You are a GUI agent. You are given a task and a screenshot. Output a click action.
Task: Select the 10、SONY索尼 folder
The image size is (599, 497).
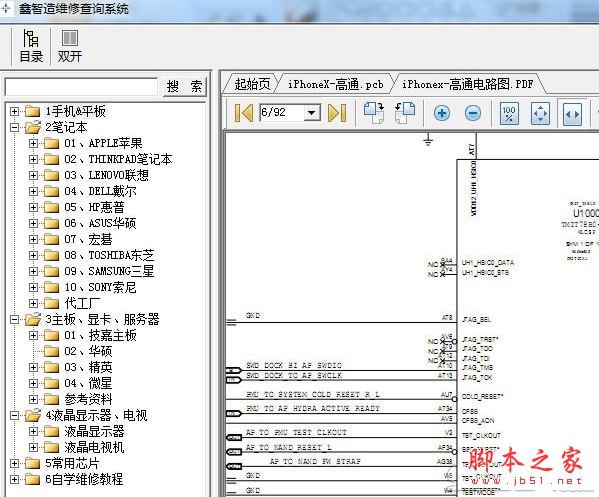[x=100, y=287]
